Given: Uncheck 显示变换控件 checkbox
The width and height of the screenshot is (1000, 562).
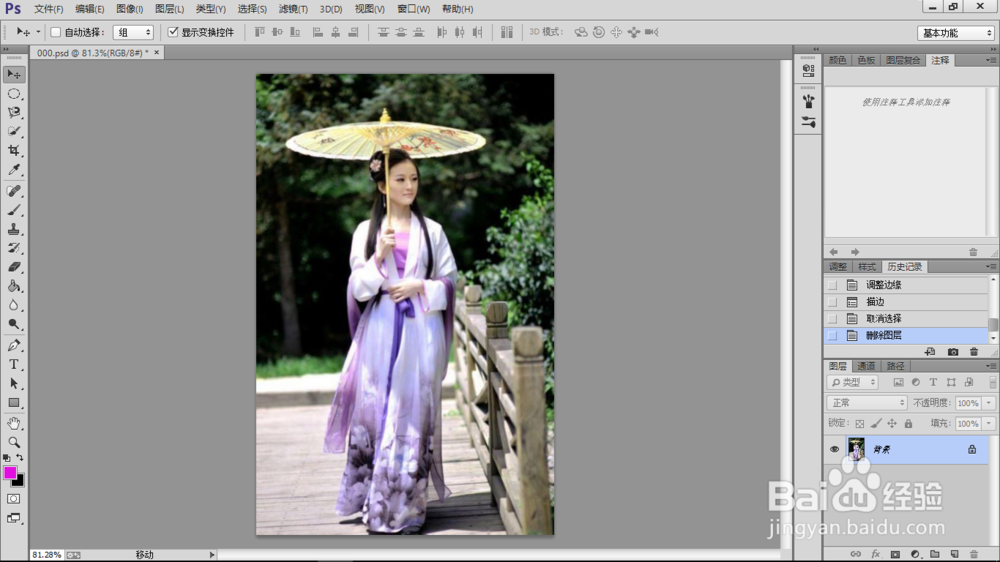Looking at the screenshot, I should [173, 32].
